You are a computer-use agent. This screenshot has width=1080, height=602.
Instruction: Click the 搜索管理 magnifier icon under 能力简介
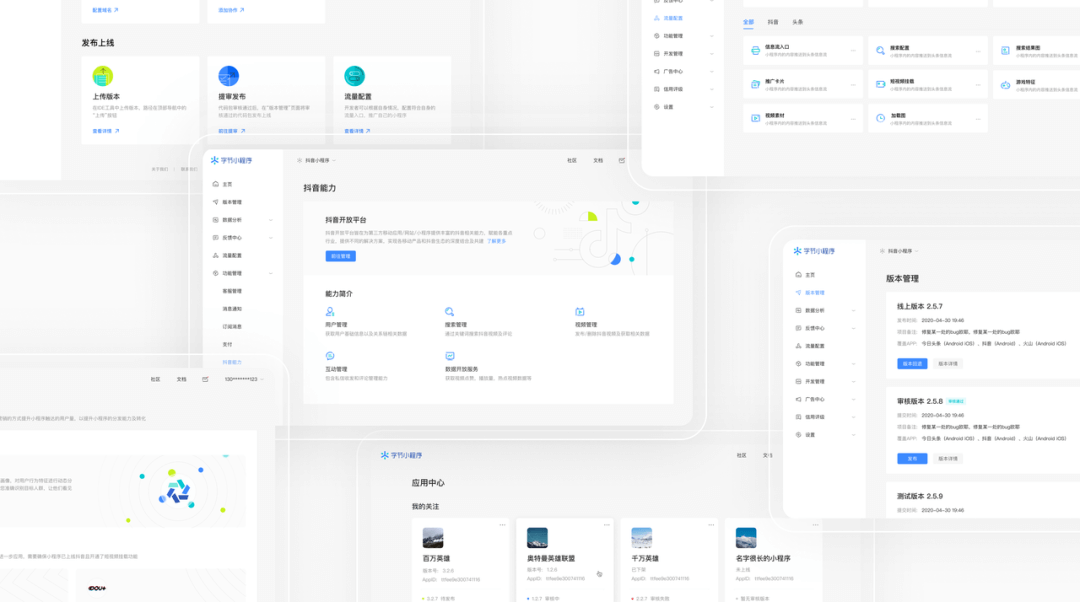pyautogui.click(x=449, y=312)
